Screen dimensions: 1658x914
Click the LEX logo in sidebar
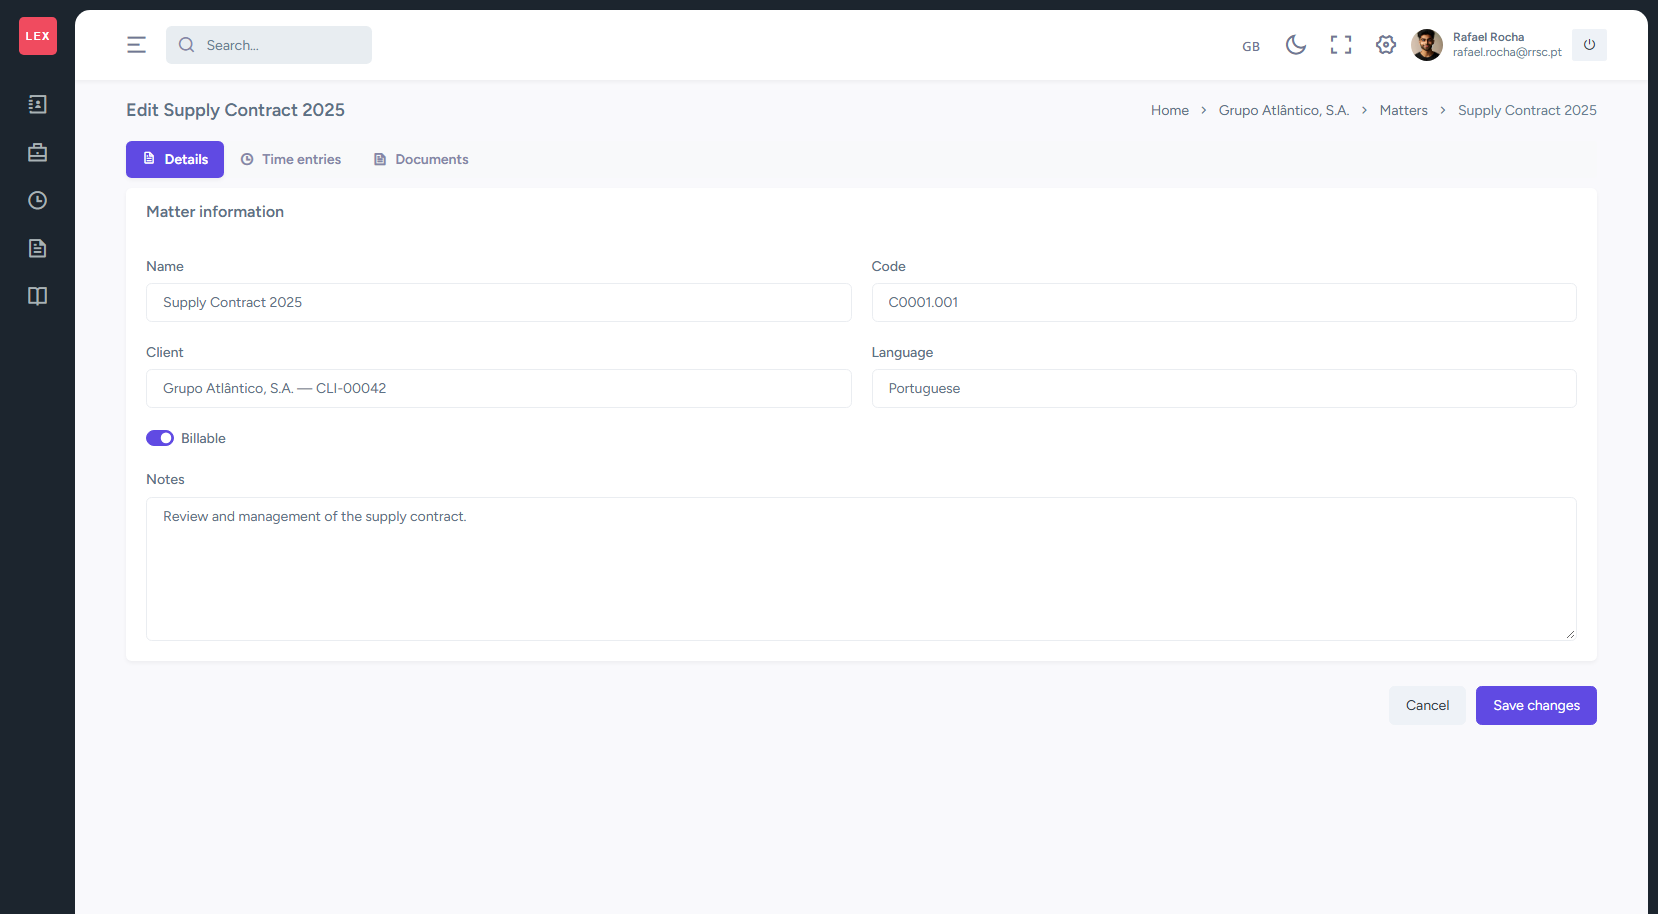point(38,36)
